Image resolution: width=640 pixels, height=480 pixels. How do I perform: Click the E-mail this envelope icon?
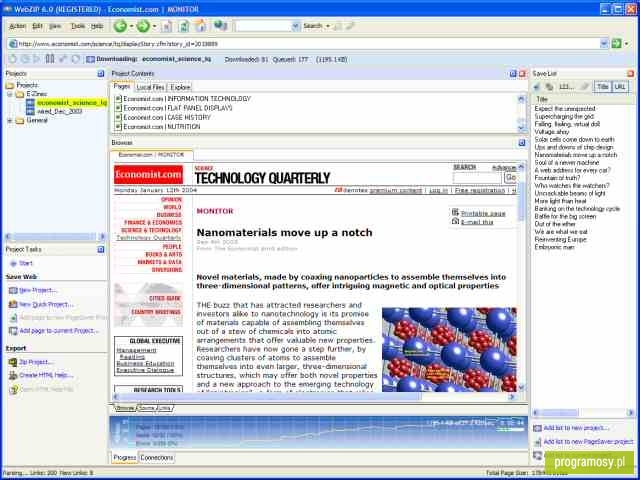coord(456,221)
